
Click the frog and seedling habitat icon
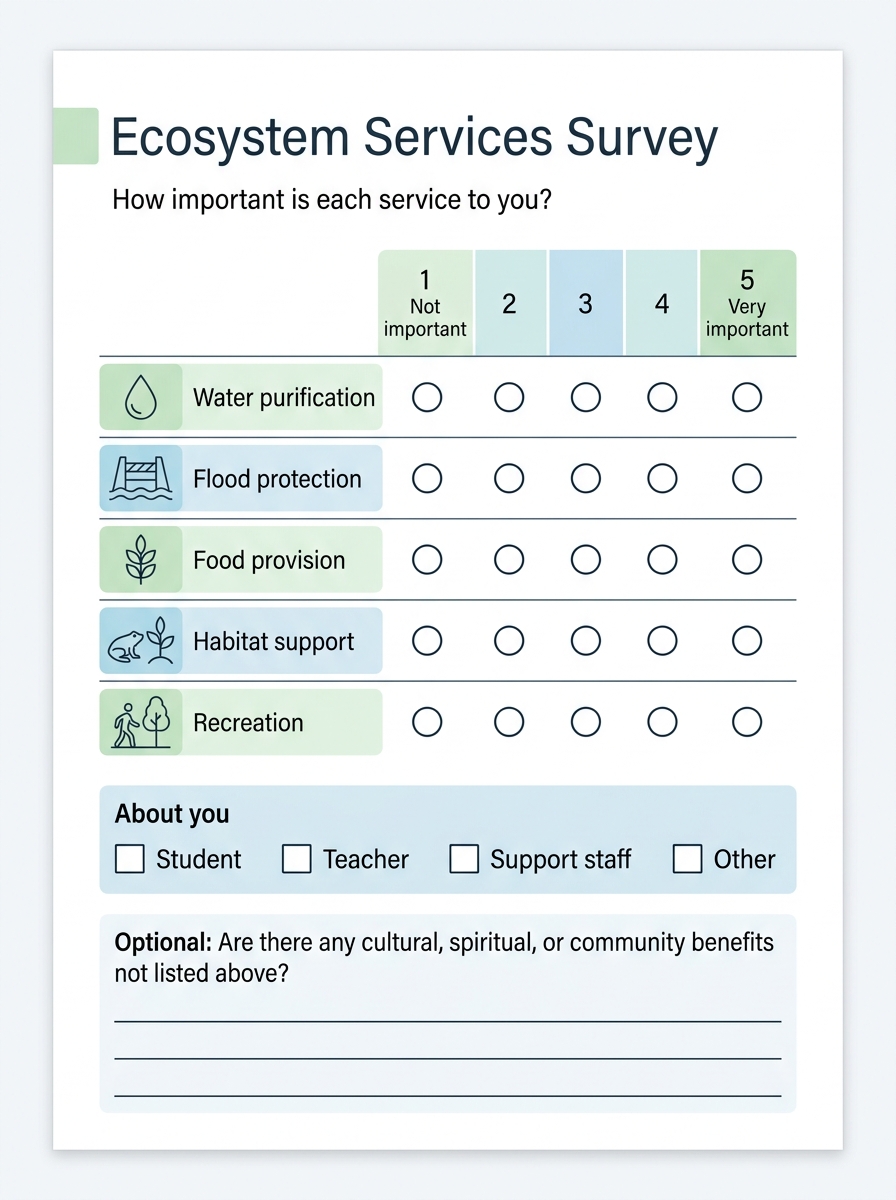[x=140, y=641]
